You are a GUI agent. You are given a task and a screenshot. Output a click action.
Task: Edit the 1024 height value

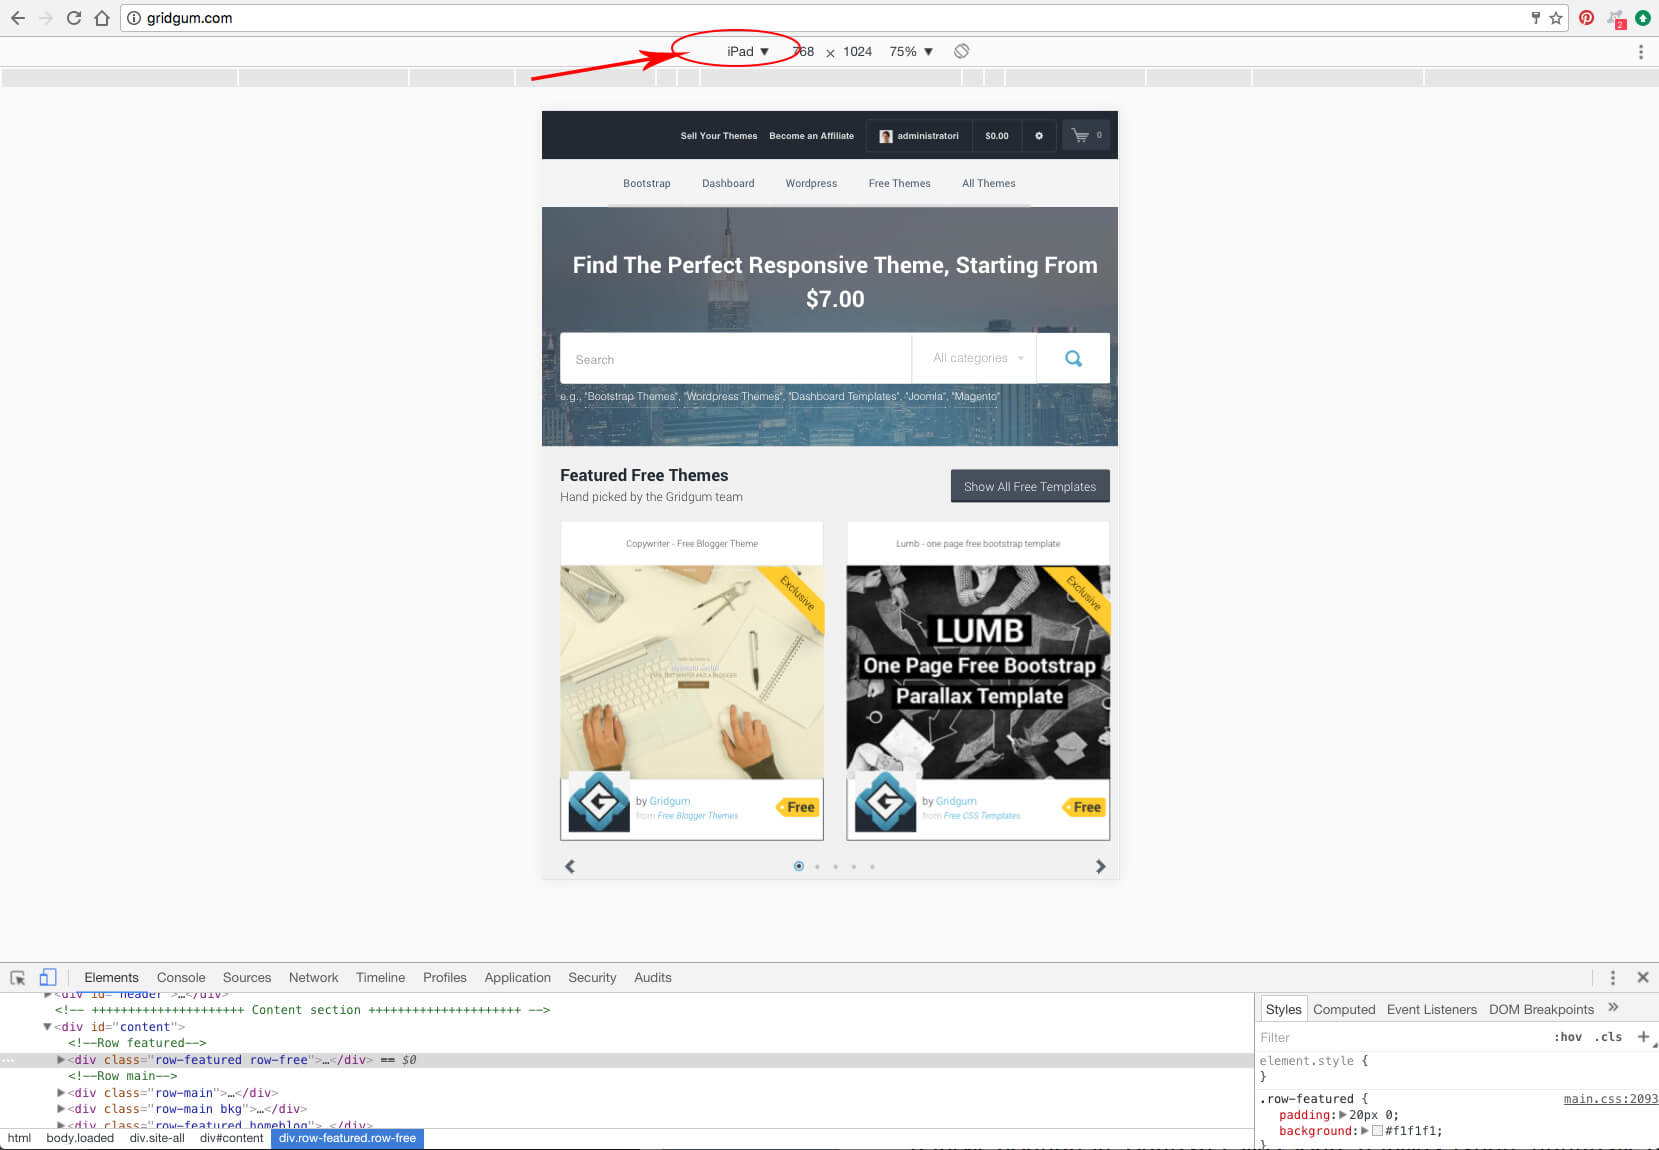(857, 51)
